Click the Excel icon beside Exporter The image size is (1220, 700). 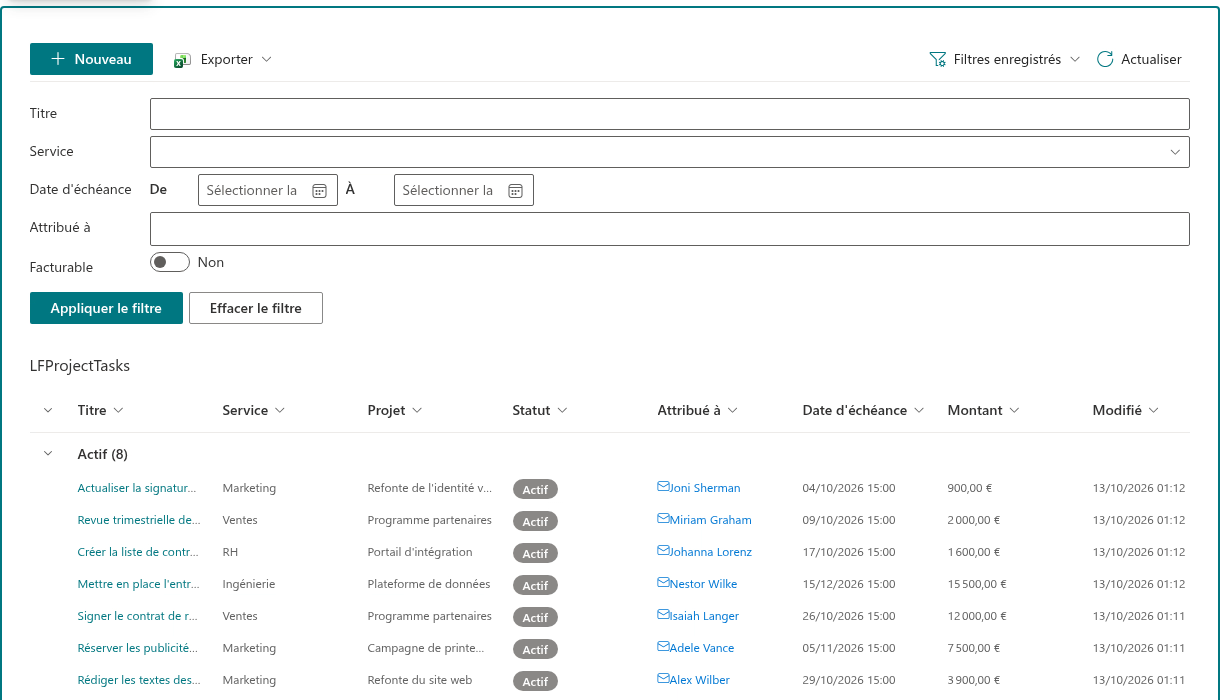[x=182, y=60]
